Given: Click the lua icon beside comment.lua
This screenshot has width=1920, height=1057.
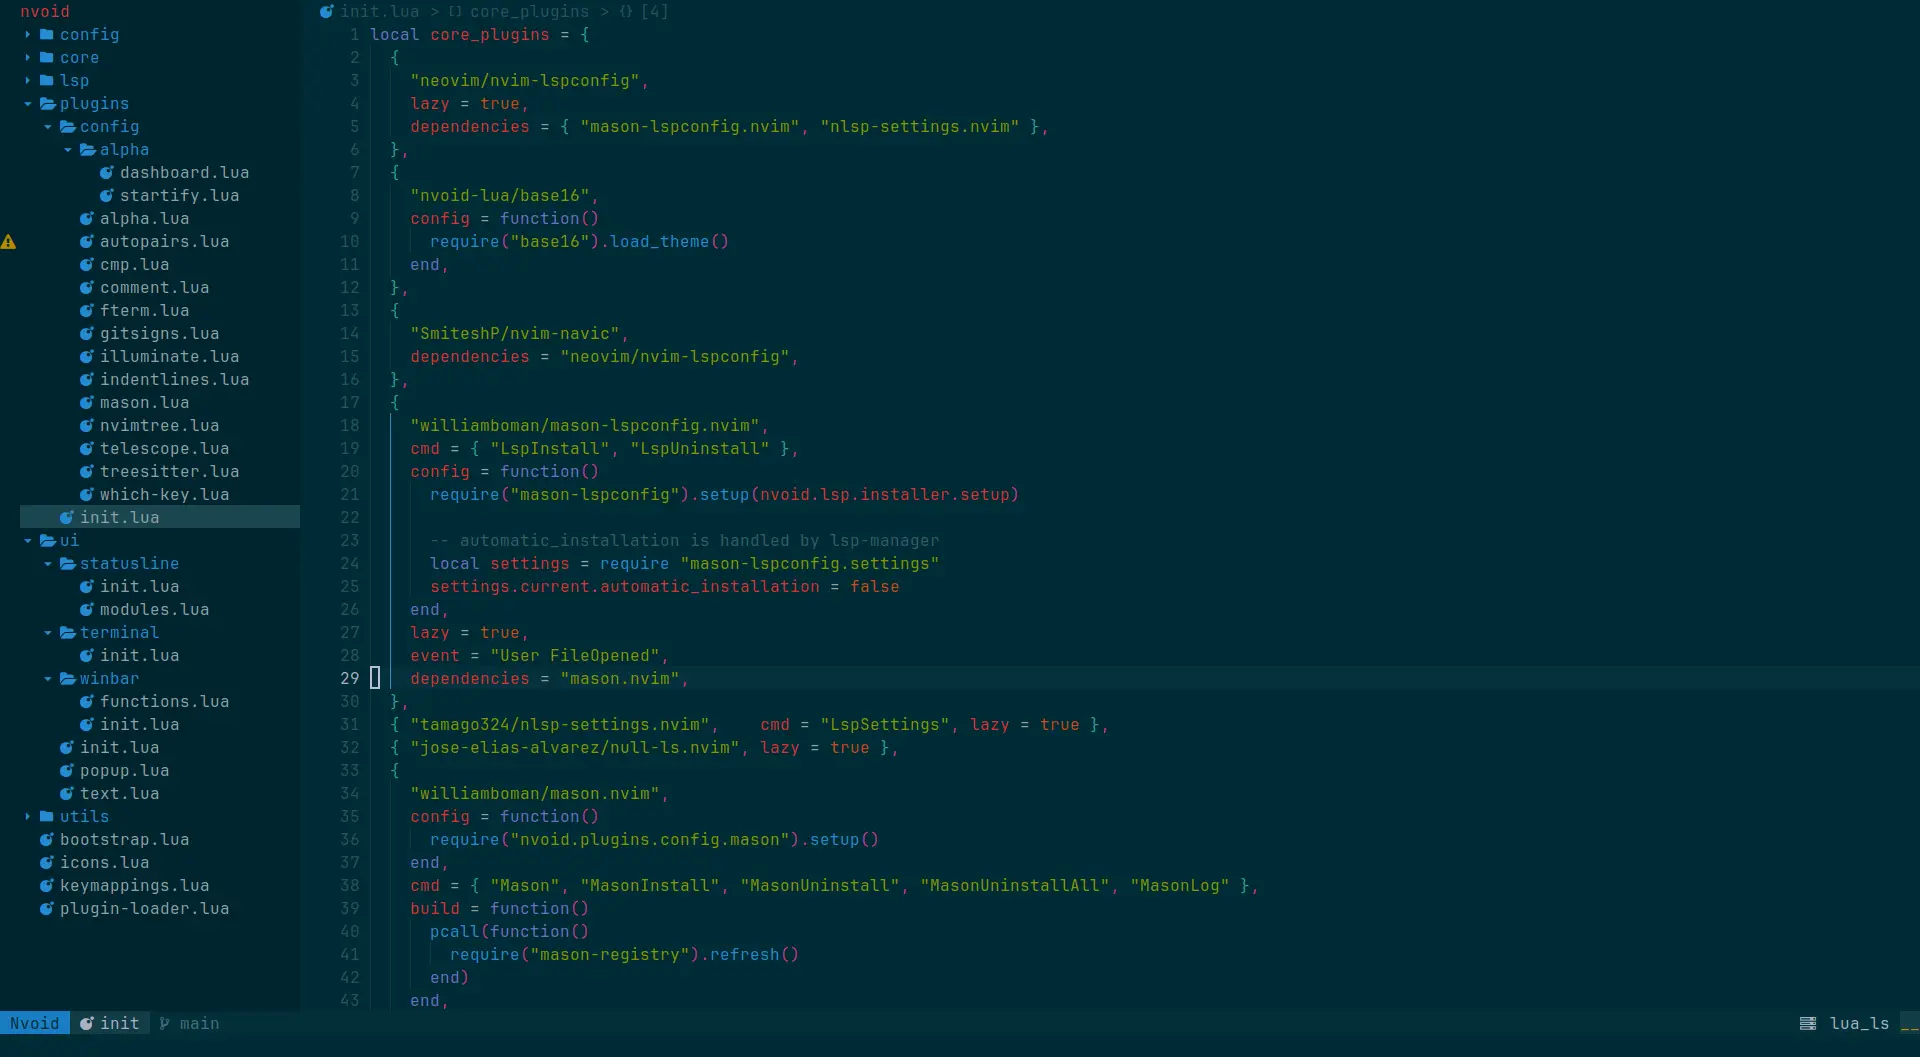Looking at the screenshot, I should point(87,288).
